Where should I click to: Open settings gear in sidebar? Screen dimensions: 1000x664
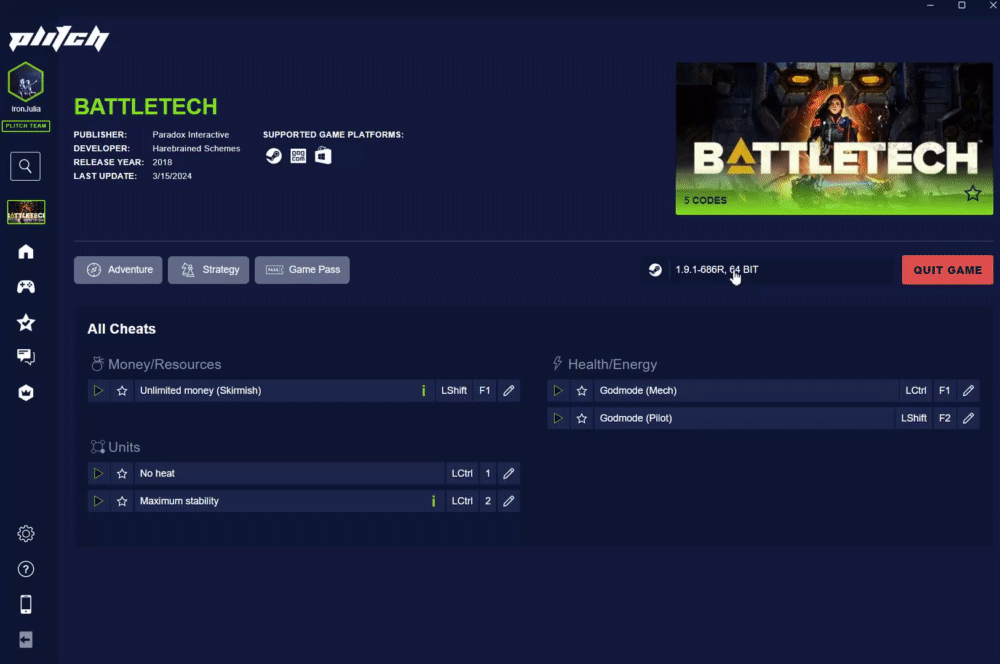coord(26,533)
